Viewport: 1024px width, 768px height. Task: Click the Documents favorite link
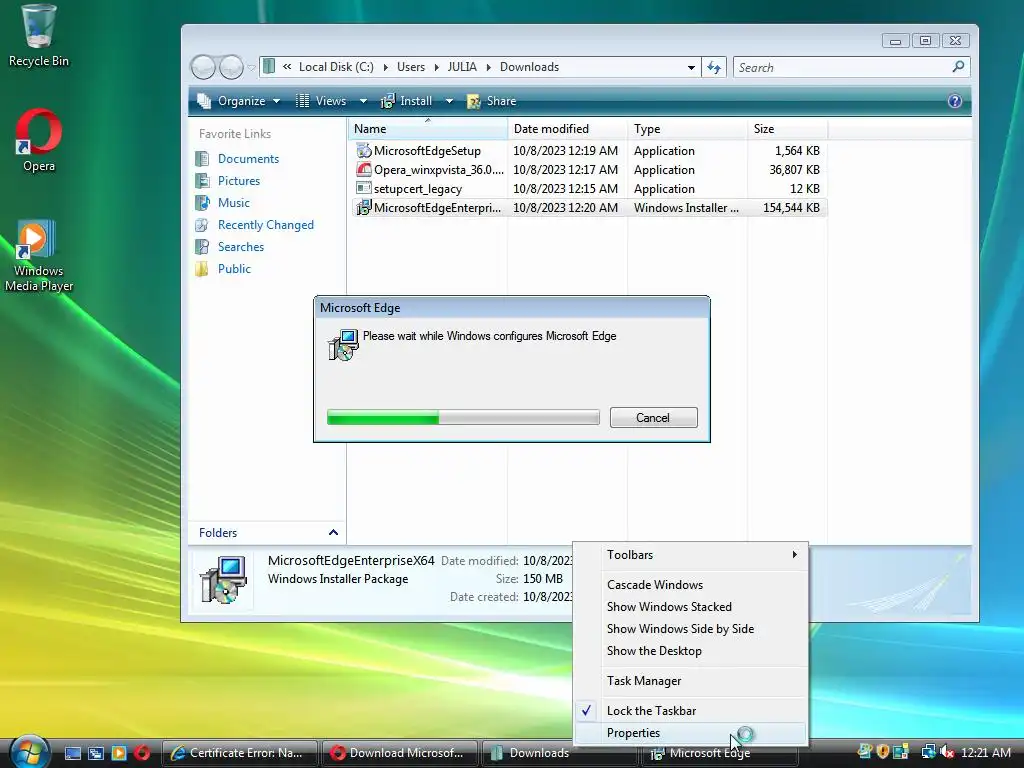pos(248,159)
